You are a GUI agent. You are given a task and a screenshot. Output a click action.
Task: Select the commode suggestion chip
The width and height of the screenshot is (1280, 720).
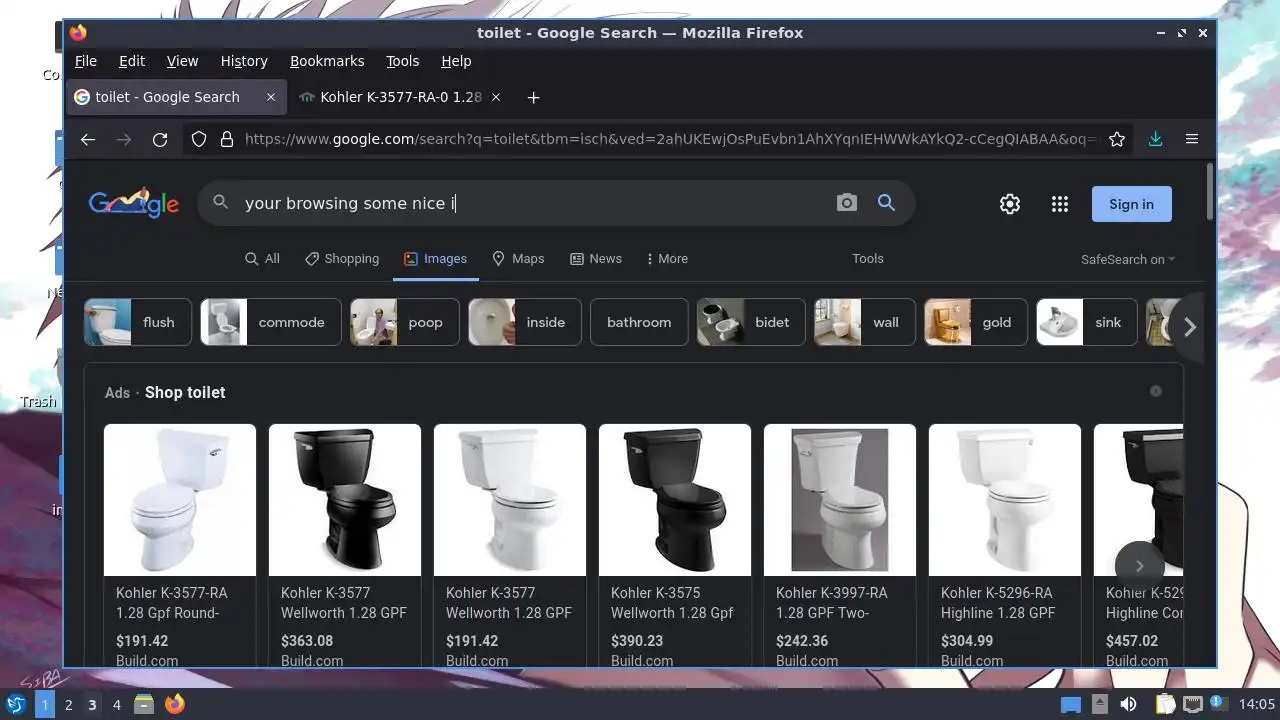pyautogui.click(x=271, y=322)
